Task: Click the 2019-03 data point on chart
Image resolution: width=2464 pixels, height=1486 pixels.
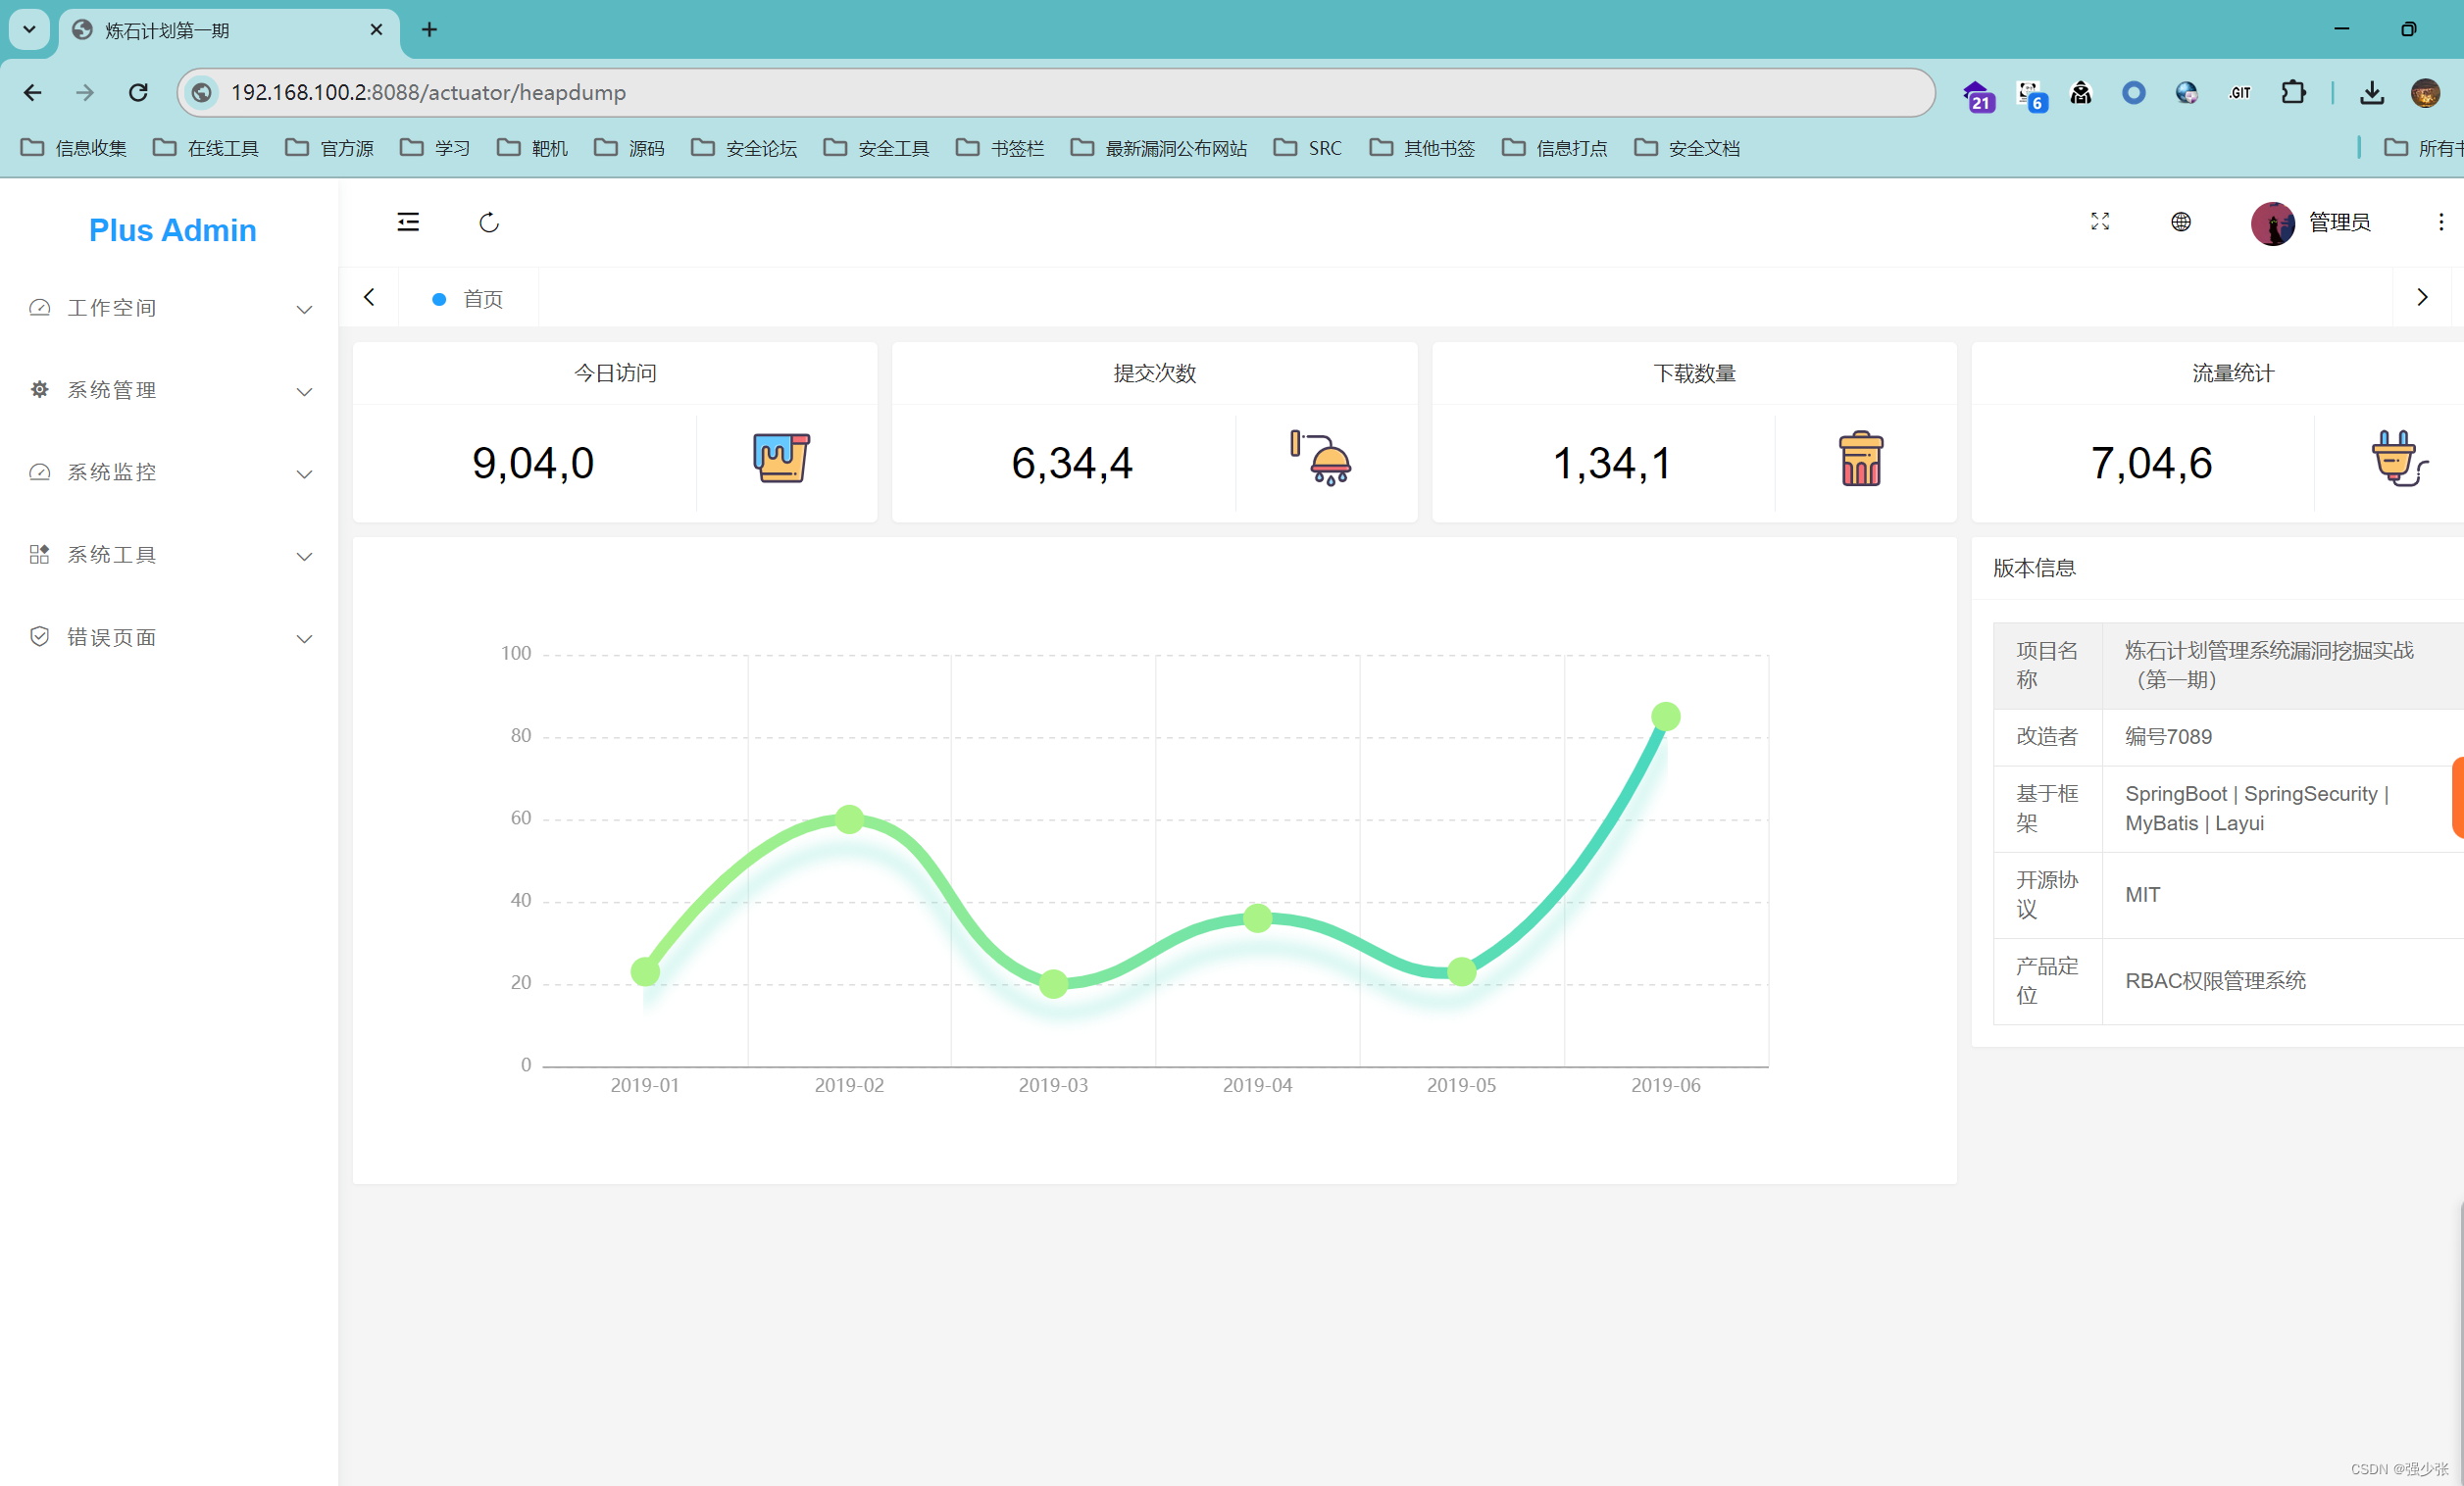Action: click(1053, 984)
